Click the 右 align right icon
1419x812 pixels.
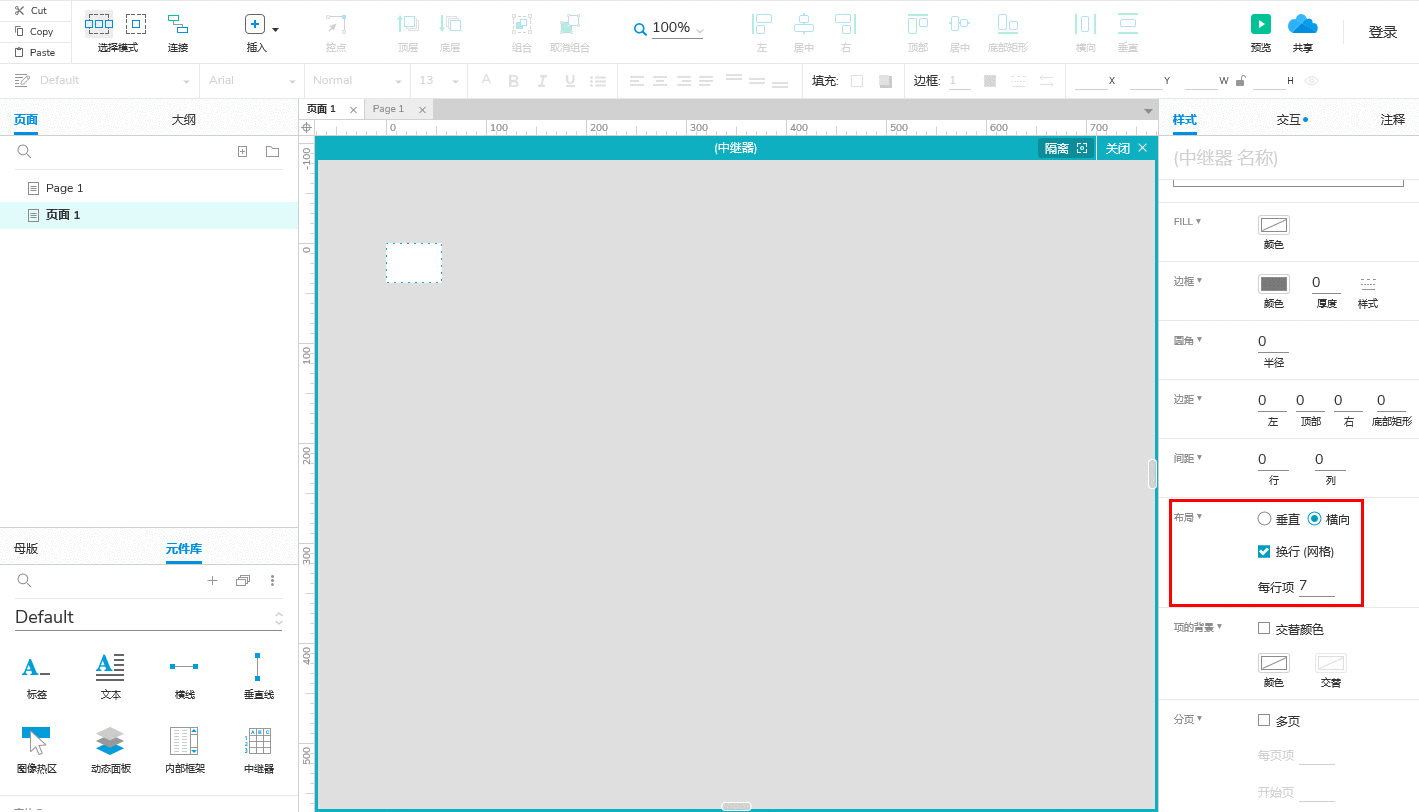click(x=846, y=24)
